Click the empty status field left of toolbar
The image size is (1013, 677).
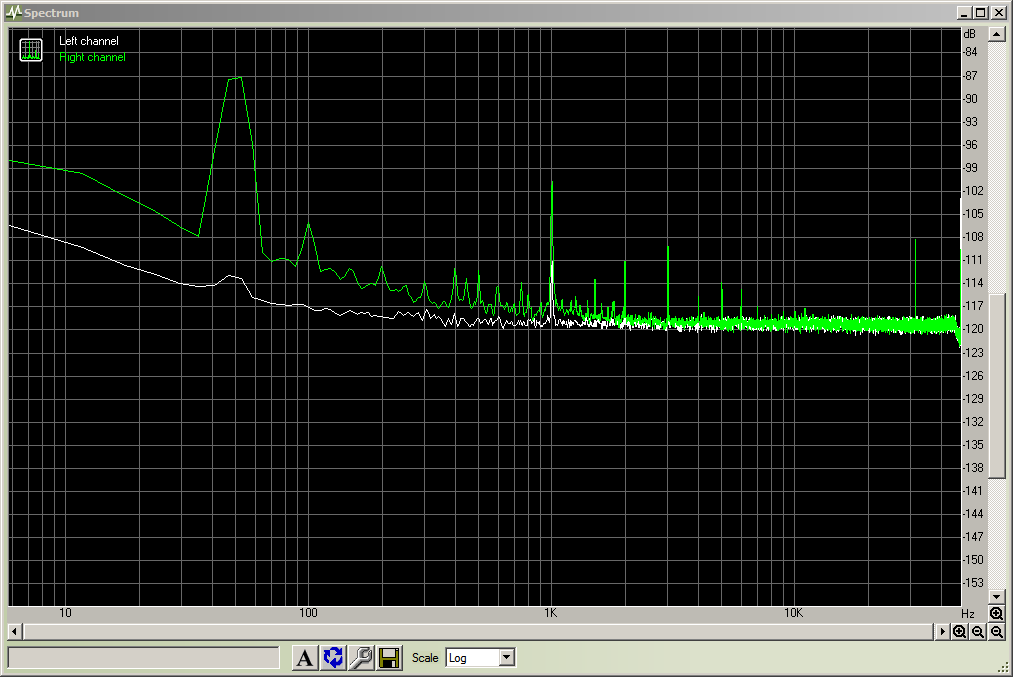(143, 658)
